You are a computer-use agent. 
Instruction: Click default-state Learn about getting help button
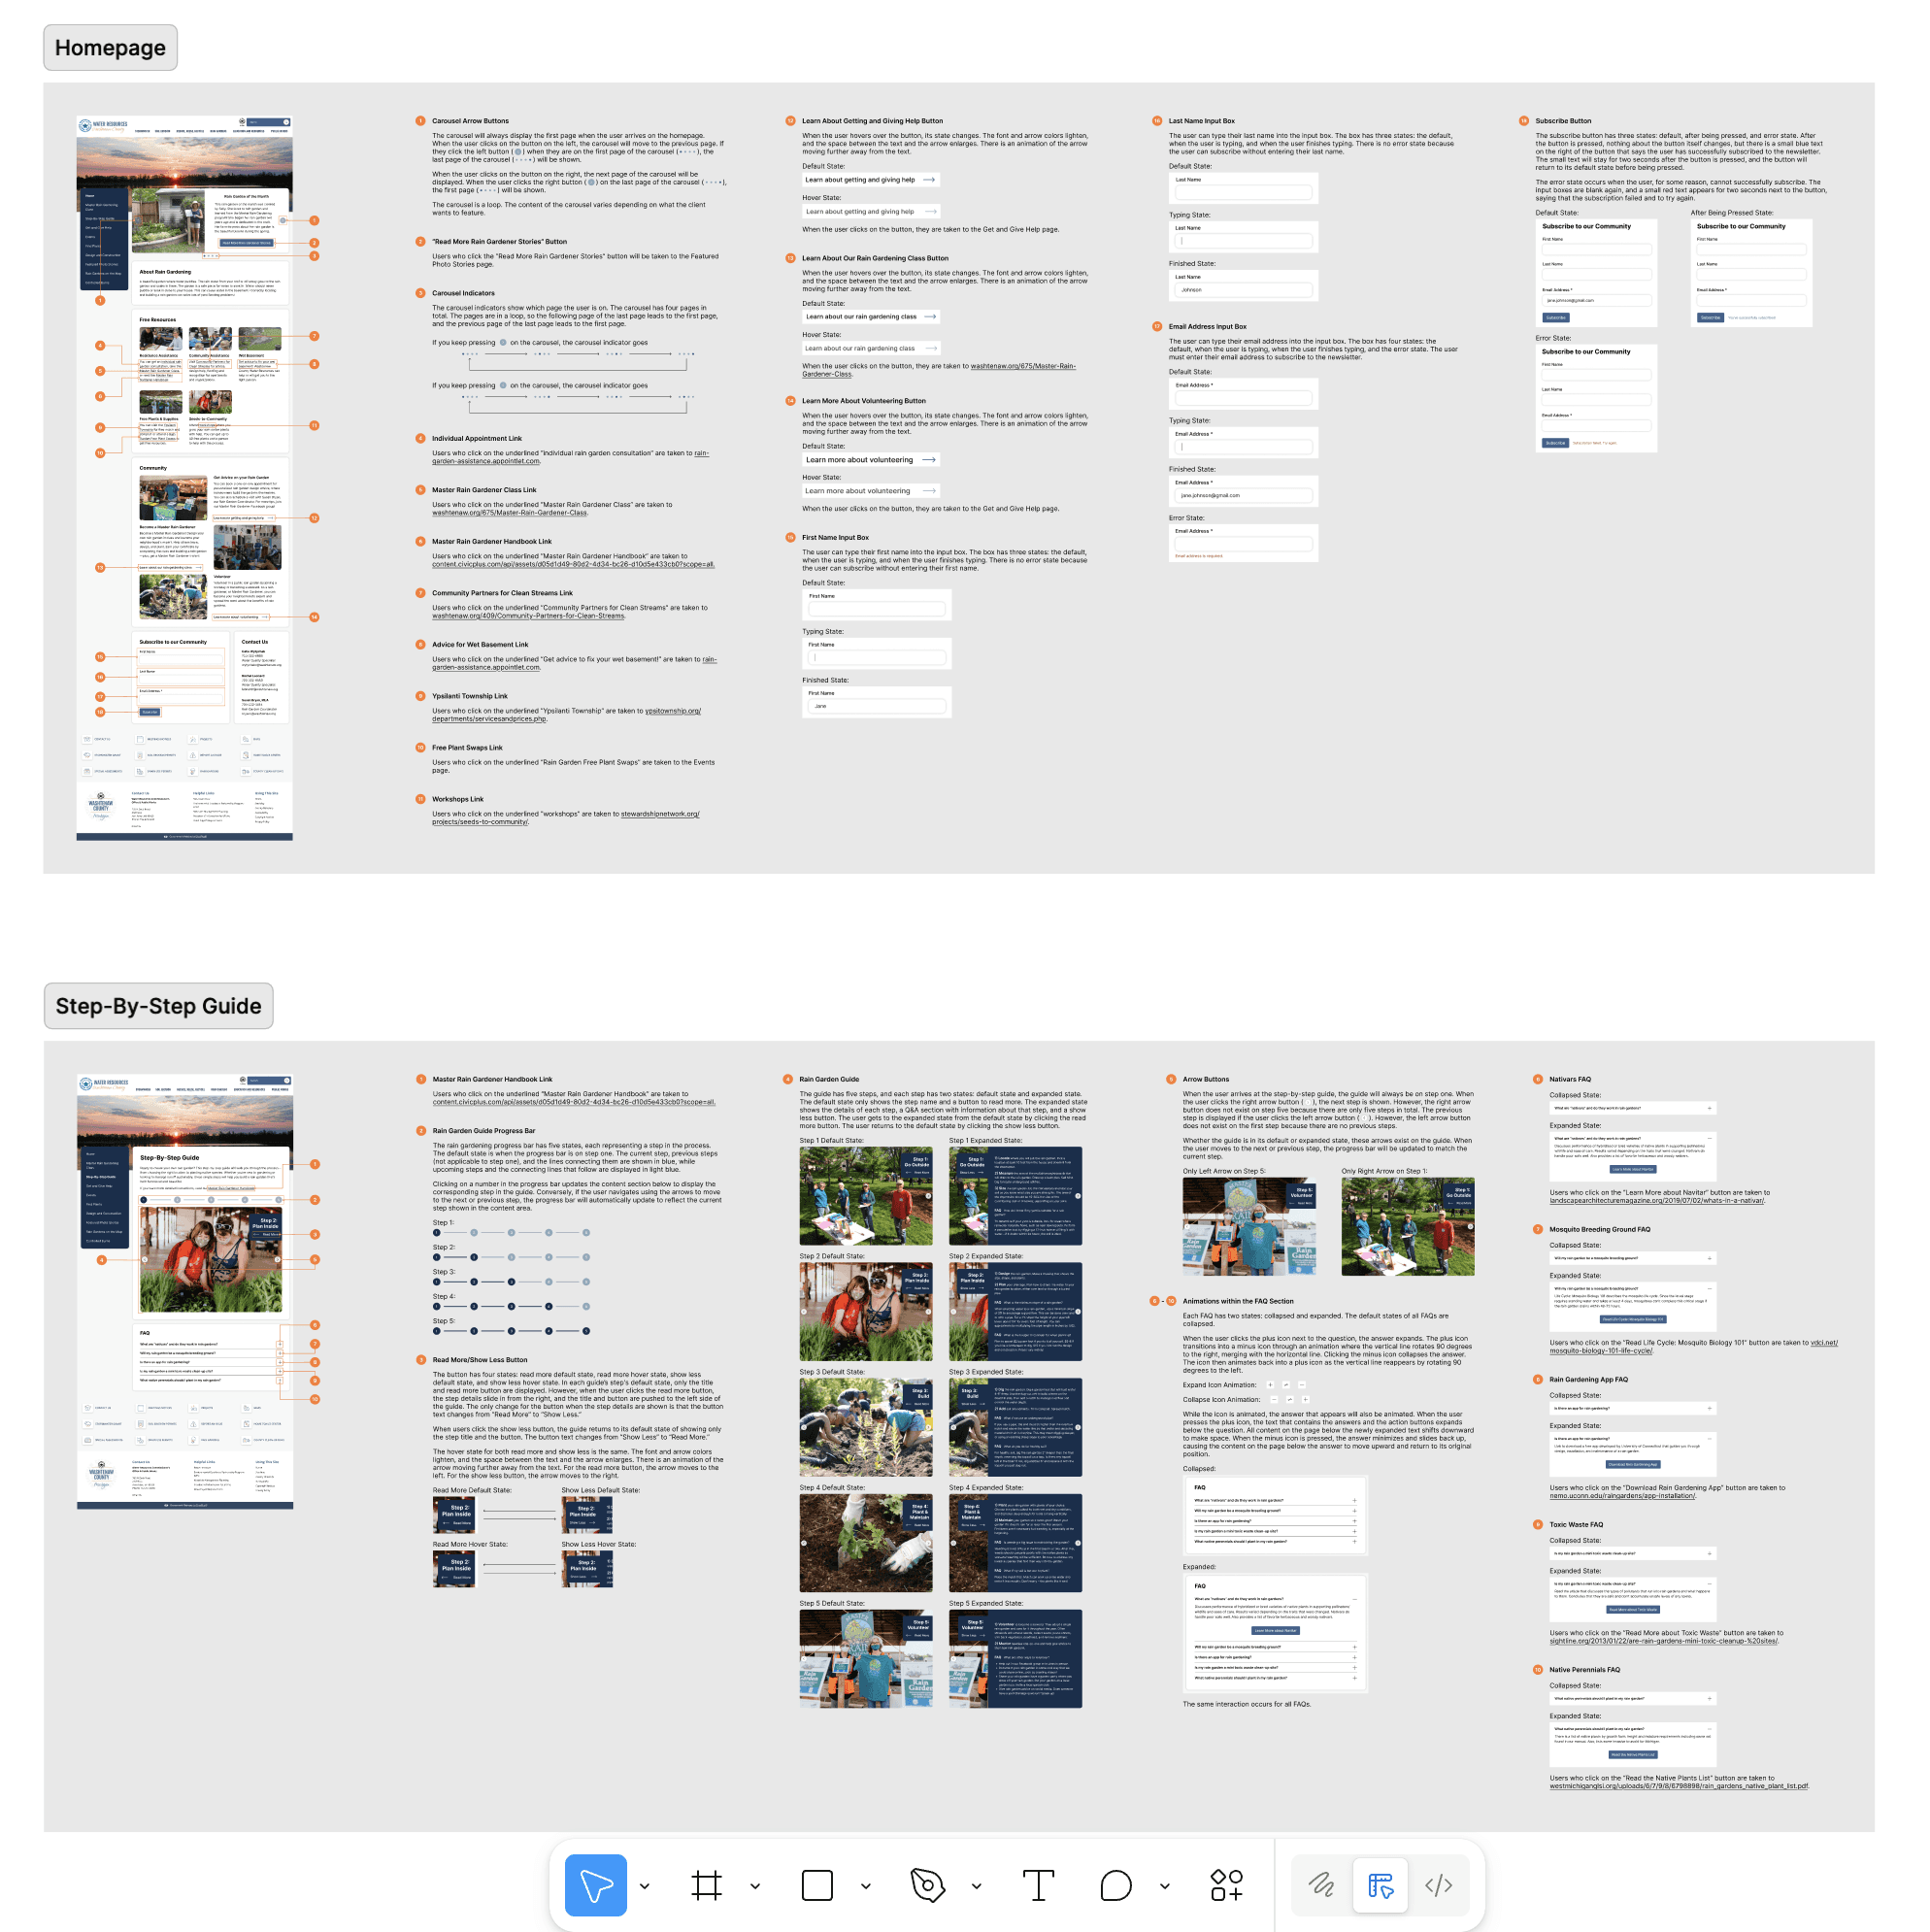click(x=870, y=180)
